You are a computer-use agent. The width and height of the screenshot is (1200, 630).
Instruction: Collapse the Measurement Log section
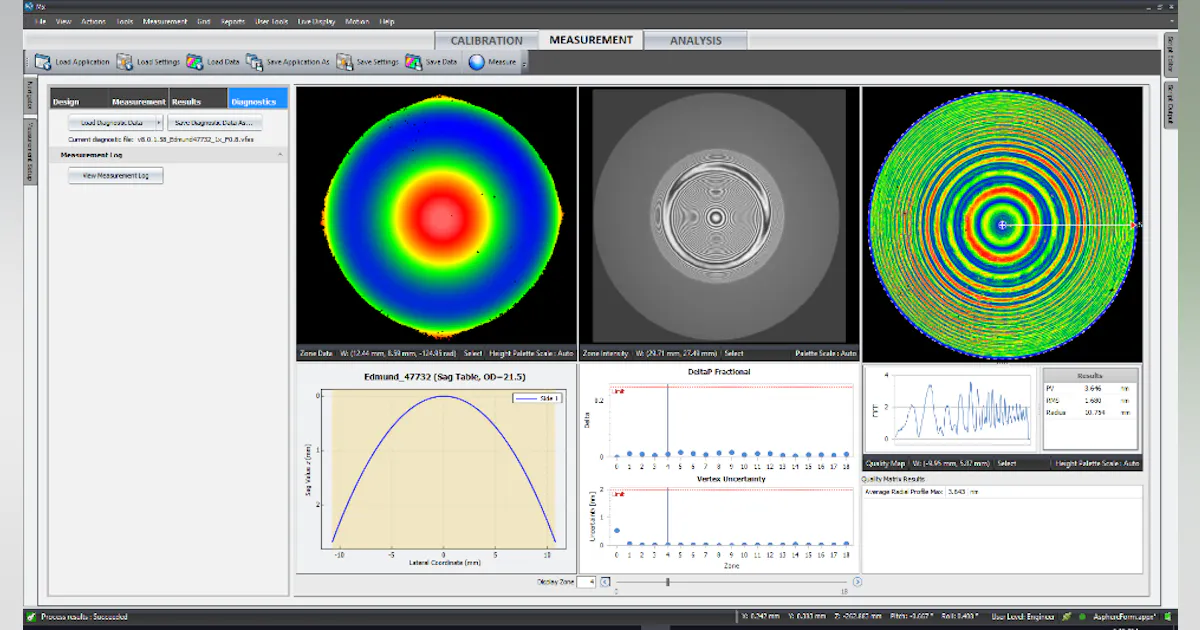point(279,155)
